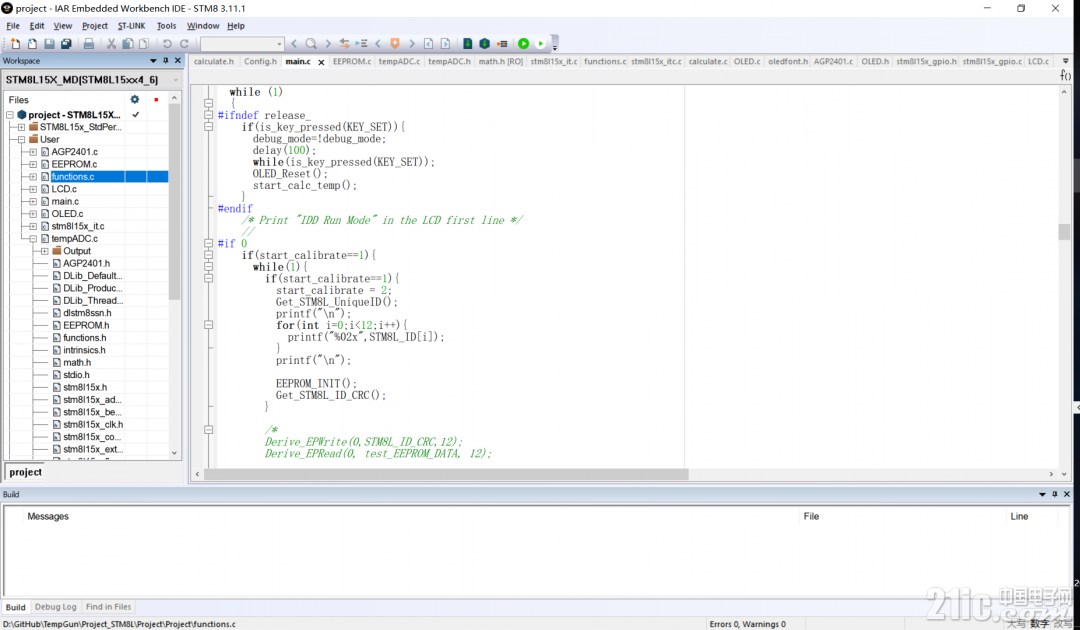Click the Find magnifier icon in toolbar

click(x=311, y=43)
